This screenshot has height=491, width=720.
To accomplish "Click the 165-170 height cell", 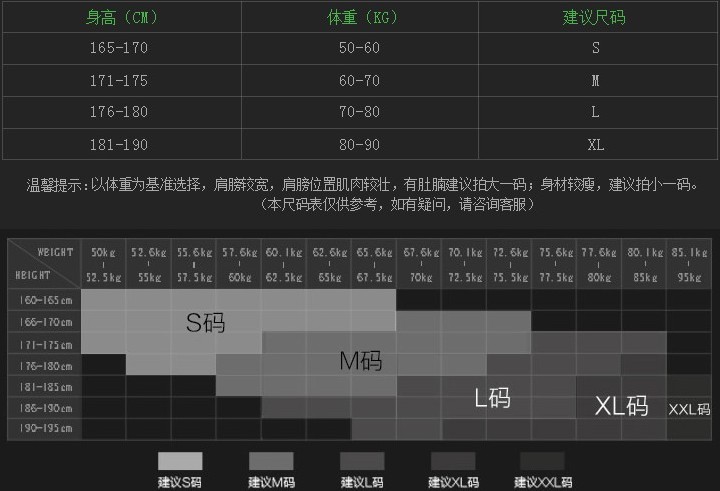I will [x=121, y=48].
